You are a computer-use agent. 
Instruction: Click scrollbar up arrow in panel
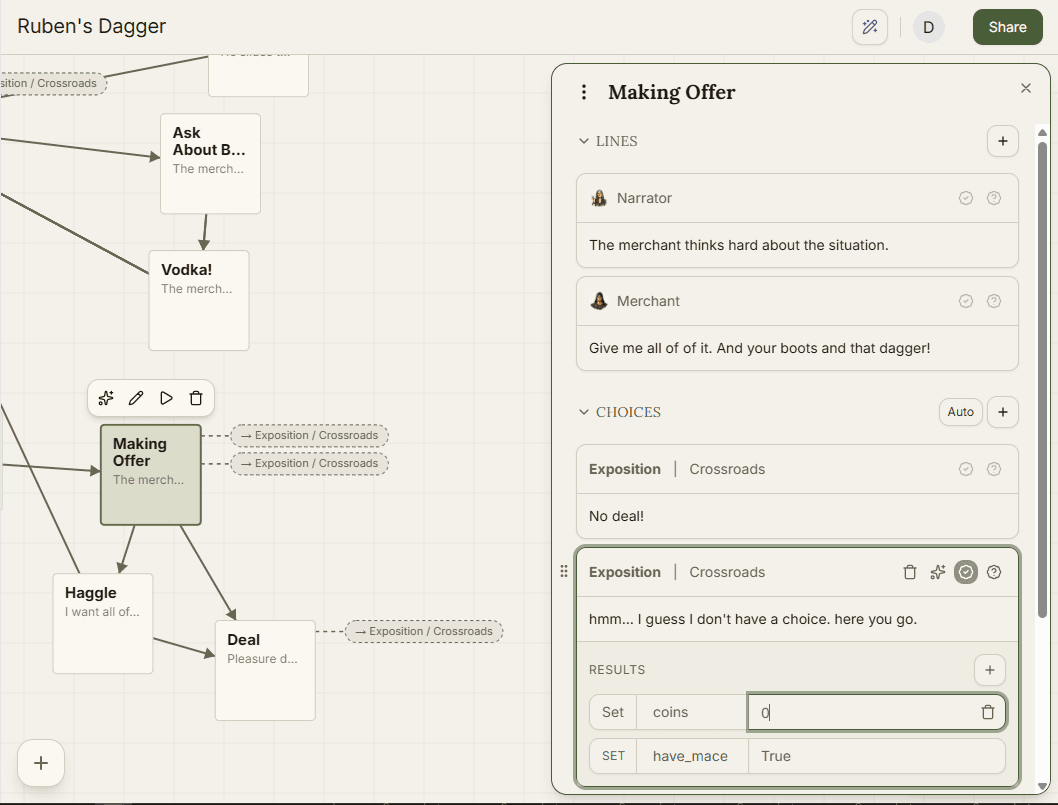click(1042, 132)
